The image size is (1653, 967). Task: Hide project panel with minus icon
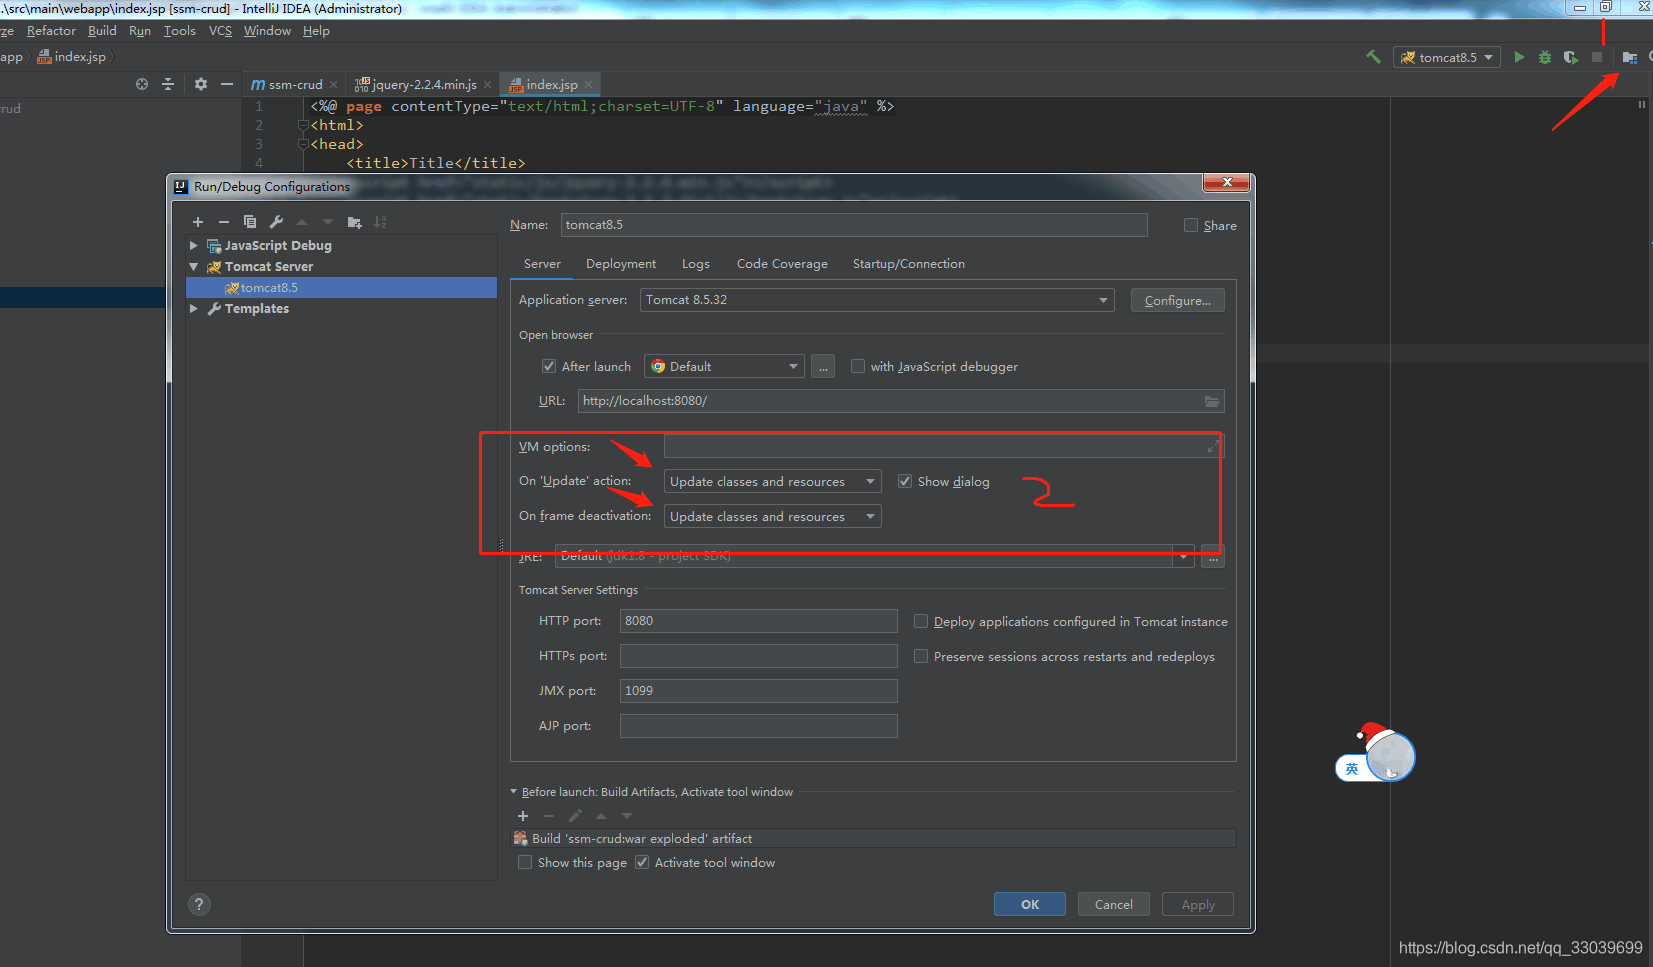tap(227, 84)
